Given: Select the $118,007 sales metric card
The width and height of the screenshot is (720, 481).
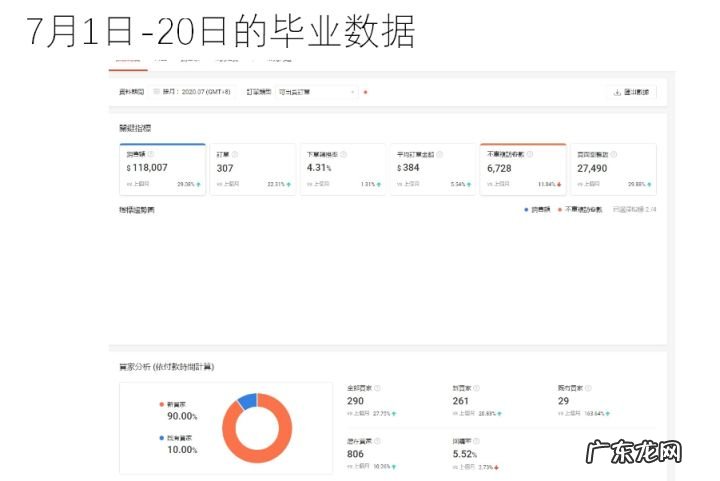Looking at the screenshot, I should pos(162,169).
